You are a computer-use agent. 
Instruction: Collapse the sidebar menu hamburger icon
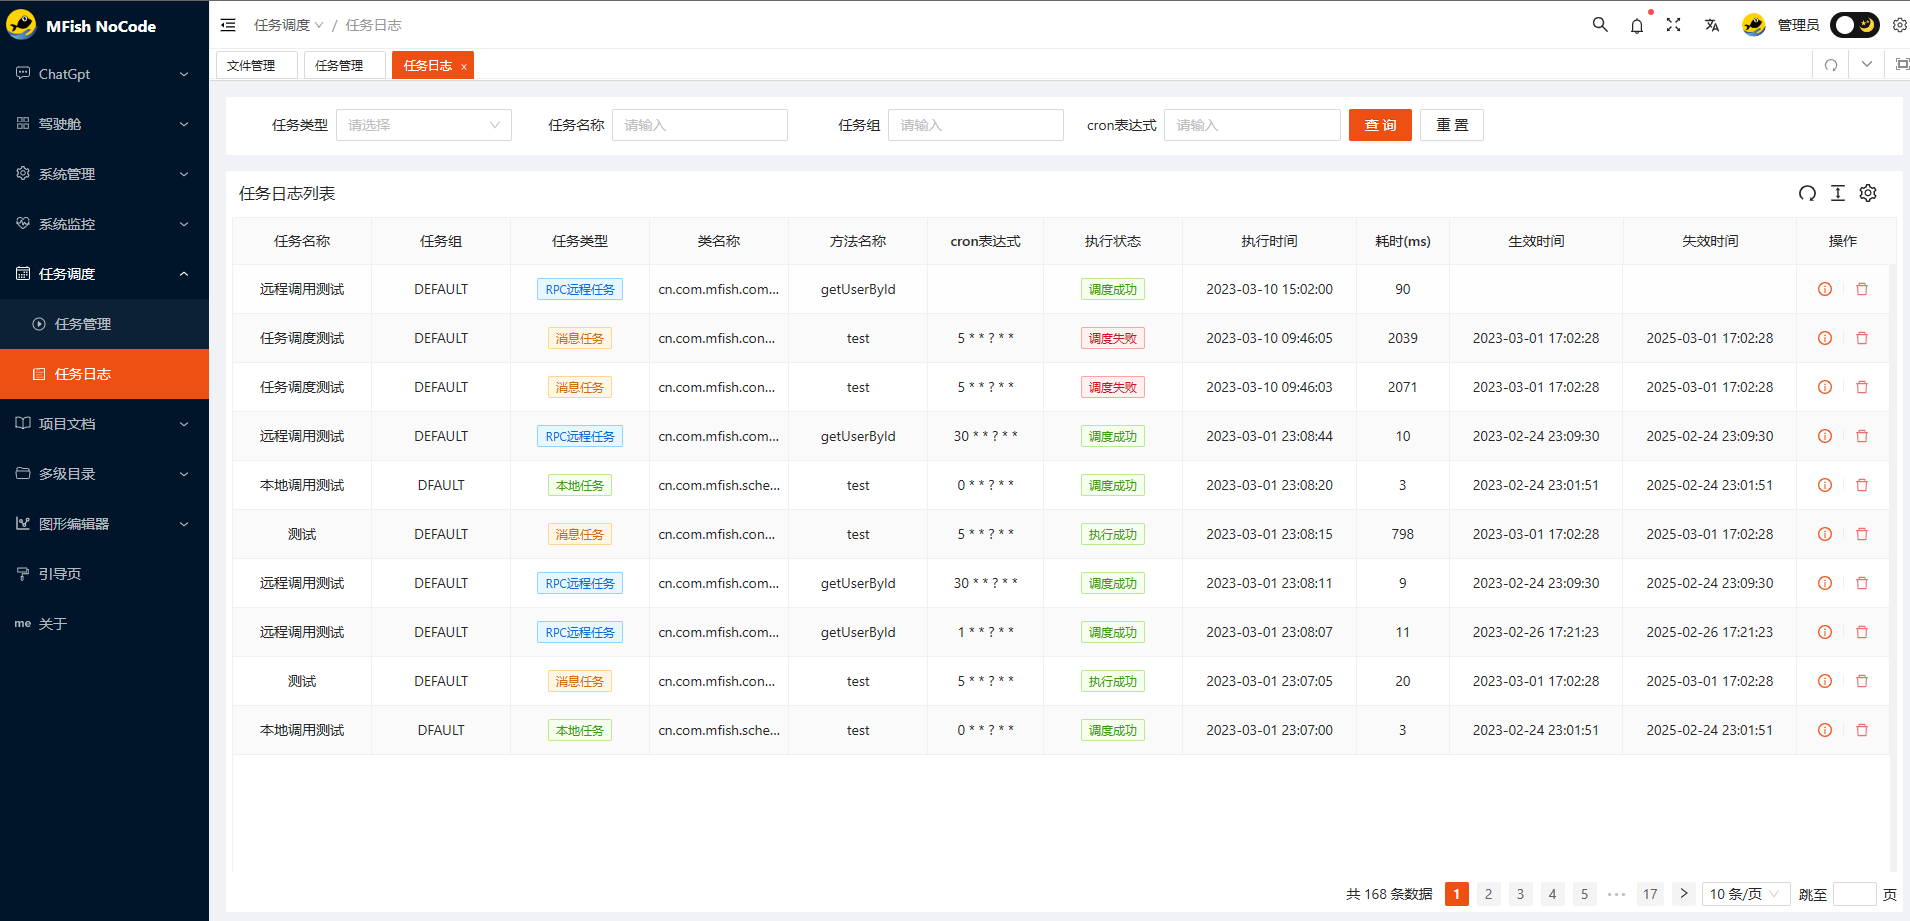pos(228,25)
